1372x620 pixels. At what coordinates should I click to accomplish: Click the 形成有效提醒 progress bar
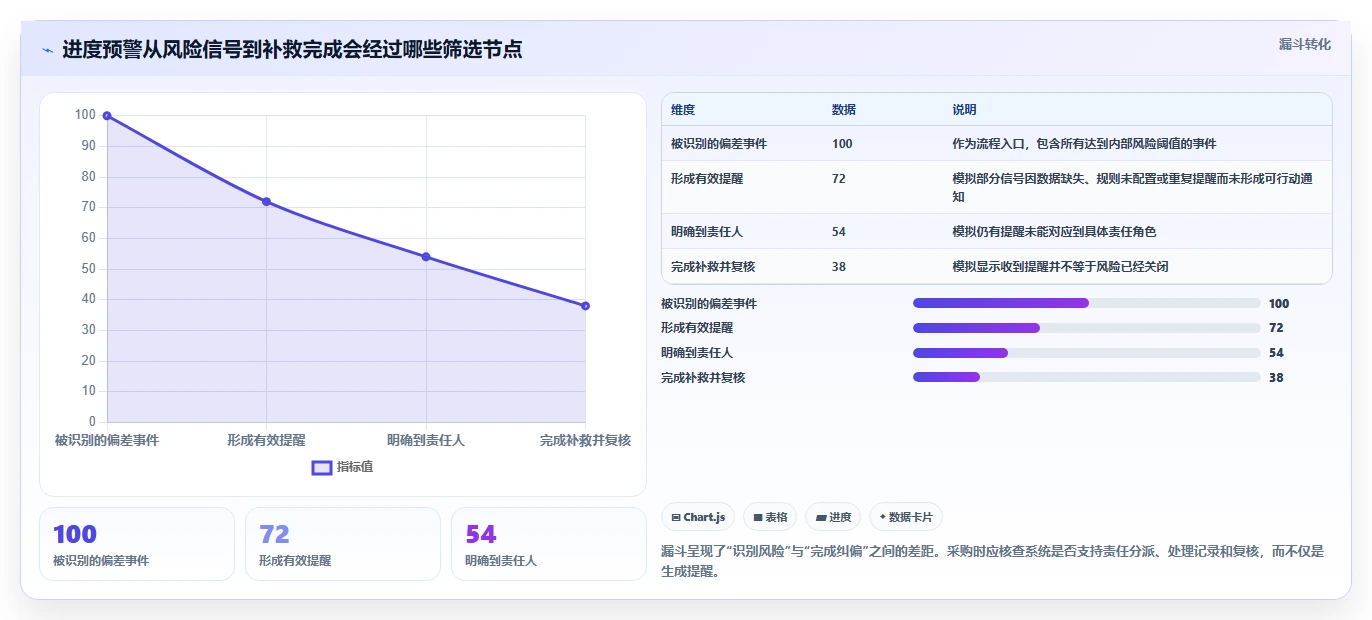[x=1086, y=328]
